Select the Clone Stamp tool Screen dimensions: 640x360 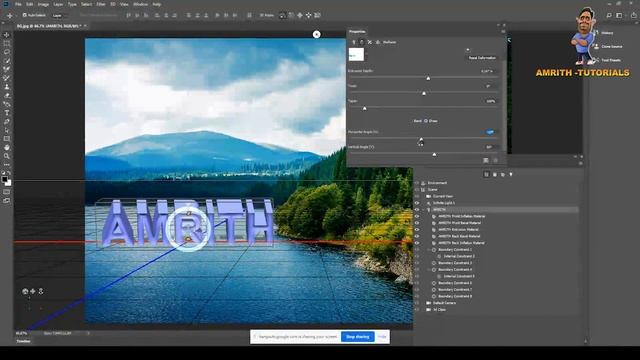tap(7, 87)
